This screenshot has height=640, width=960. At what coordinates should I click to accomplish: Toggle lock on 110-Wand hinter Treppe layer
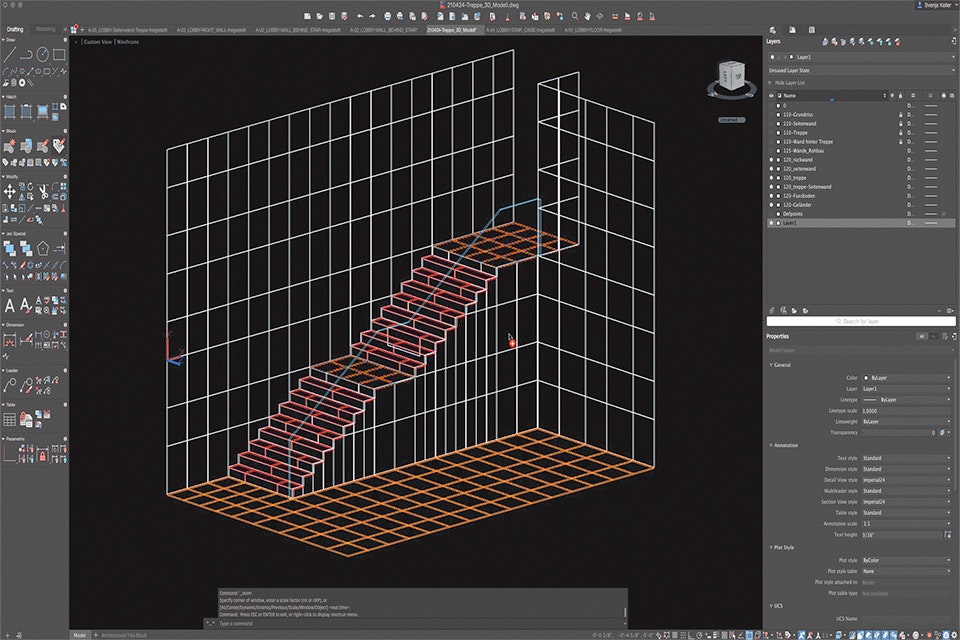[901, 141]
